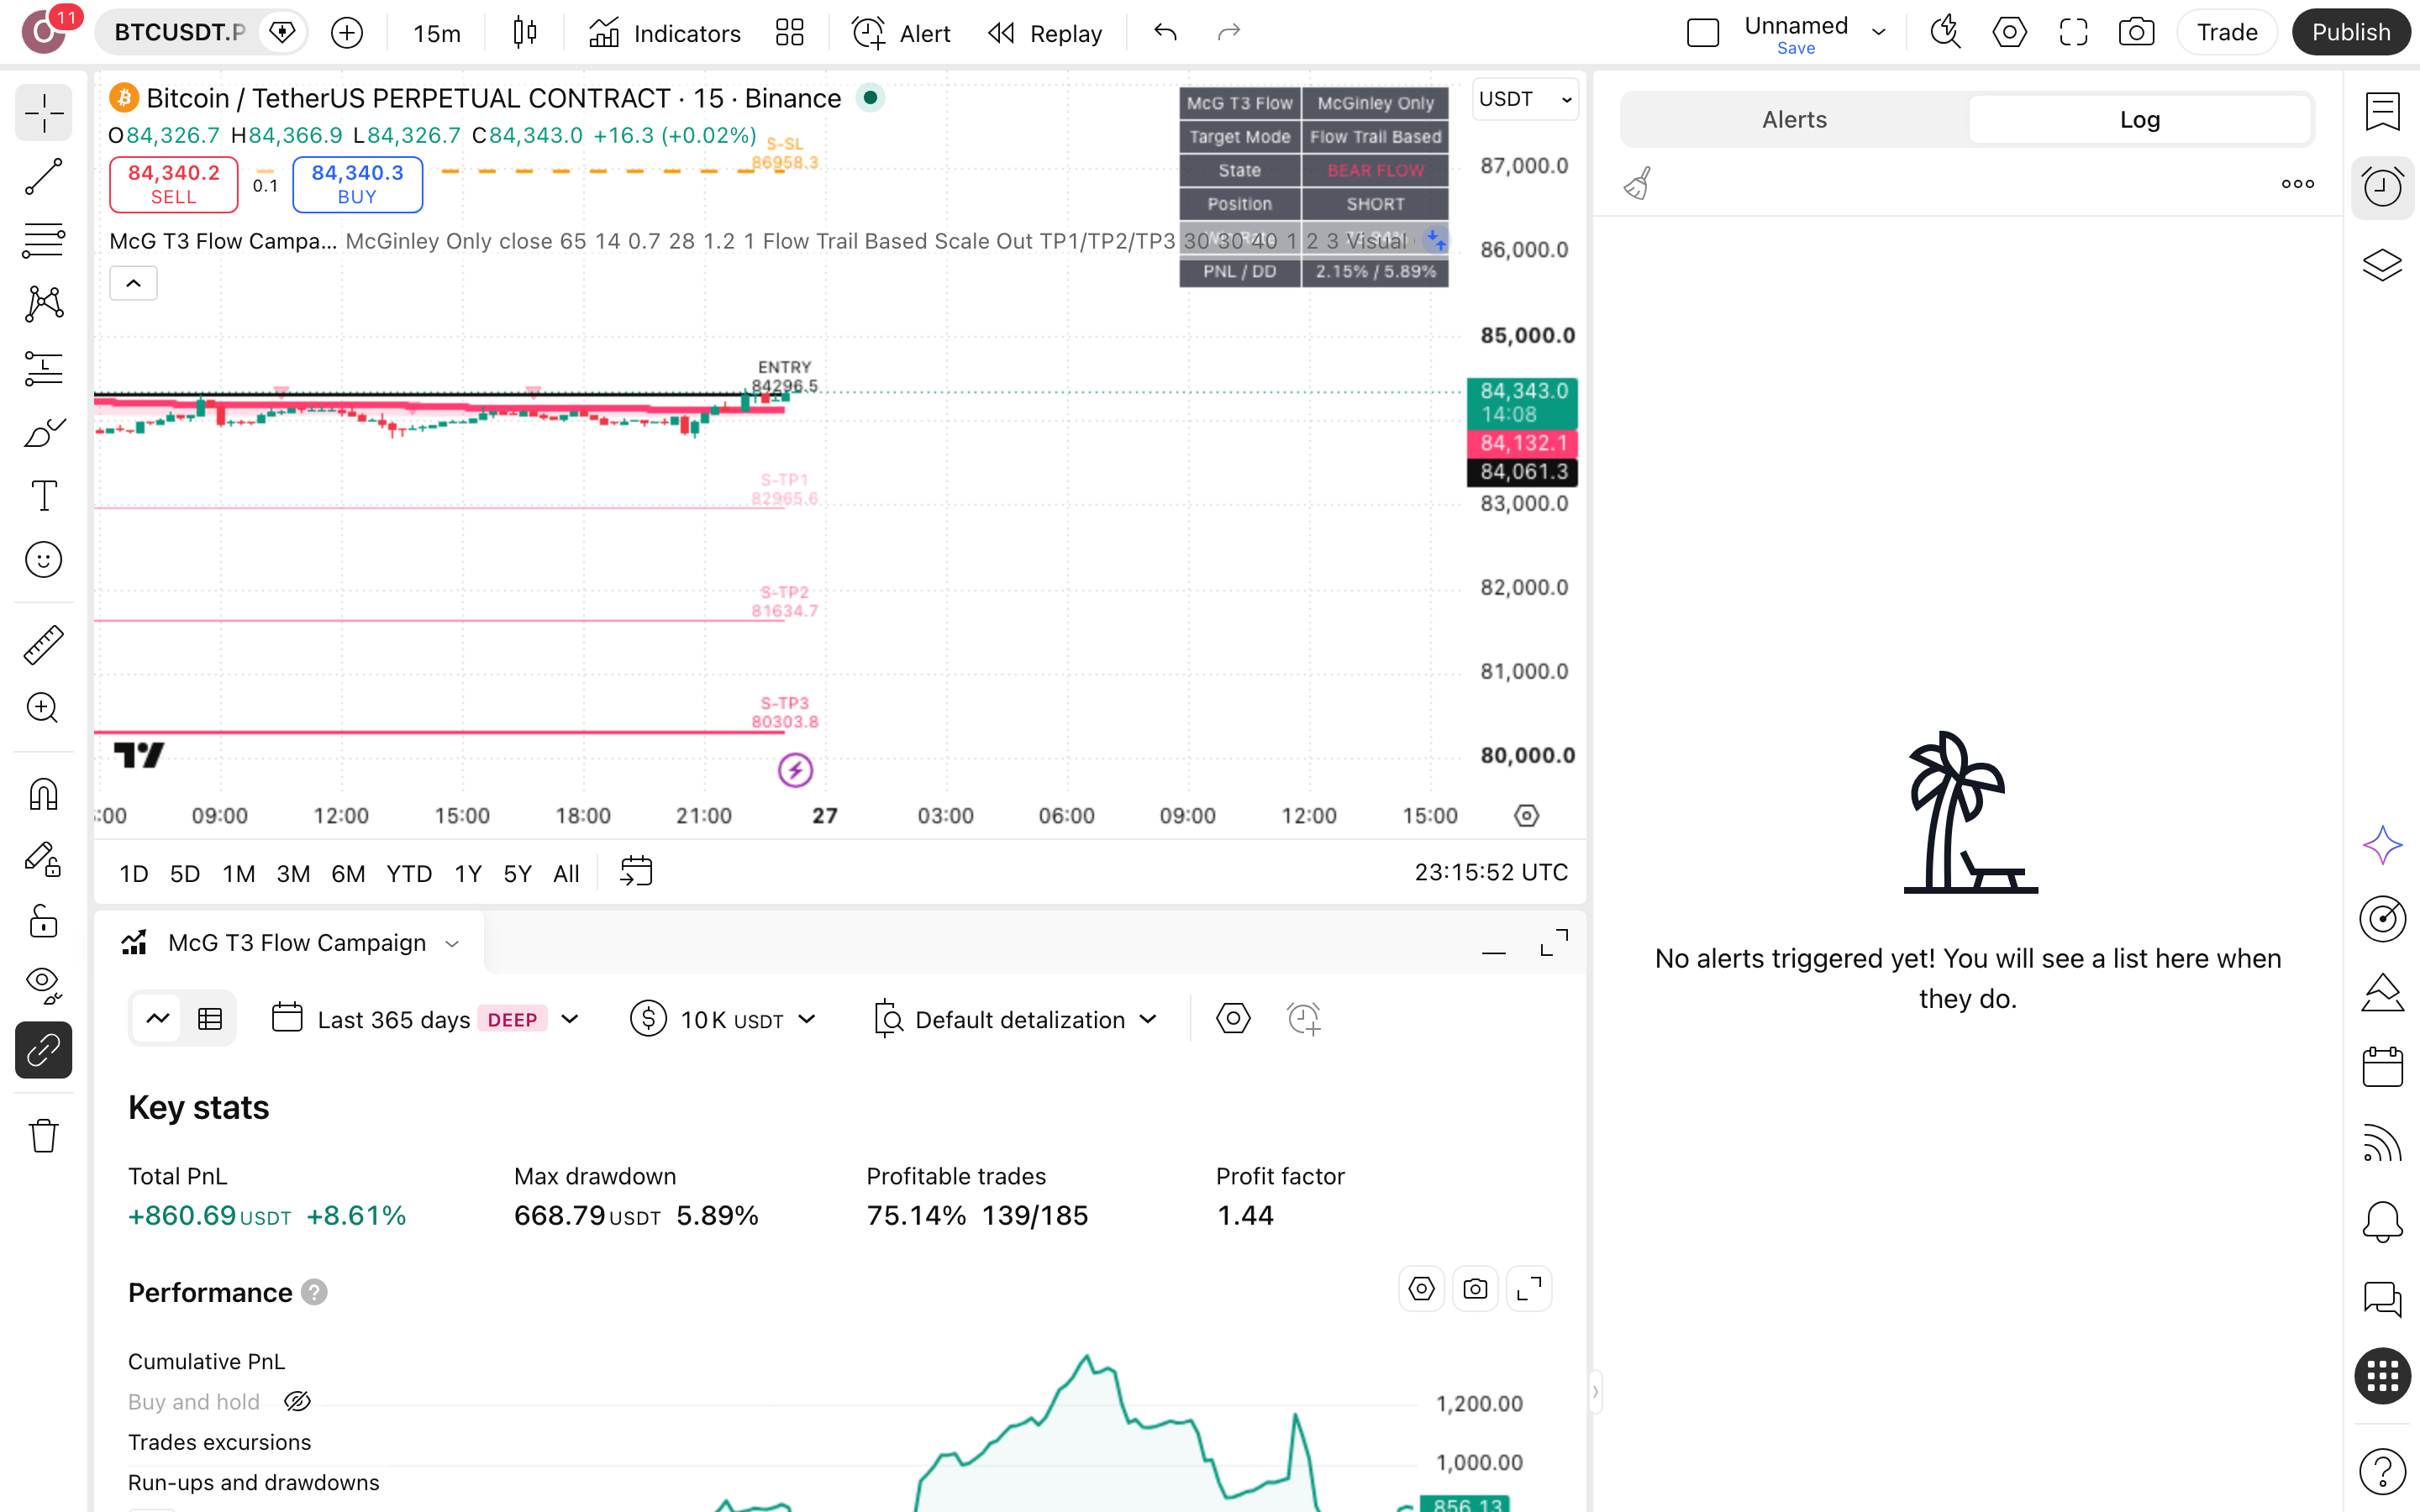Switch to the list of trades table view
This screenshot has width=2420, height=1512.
point(210,1019)
